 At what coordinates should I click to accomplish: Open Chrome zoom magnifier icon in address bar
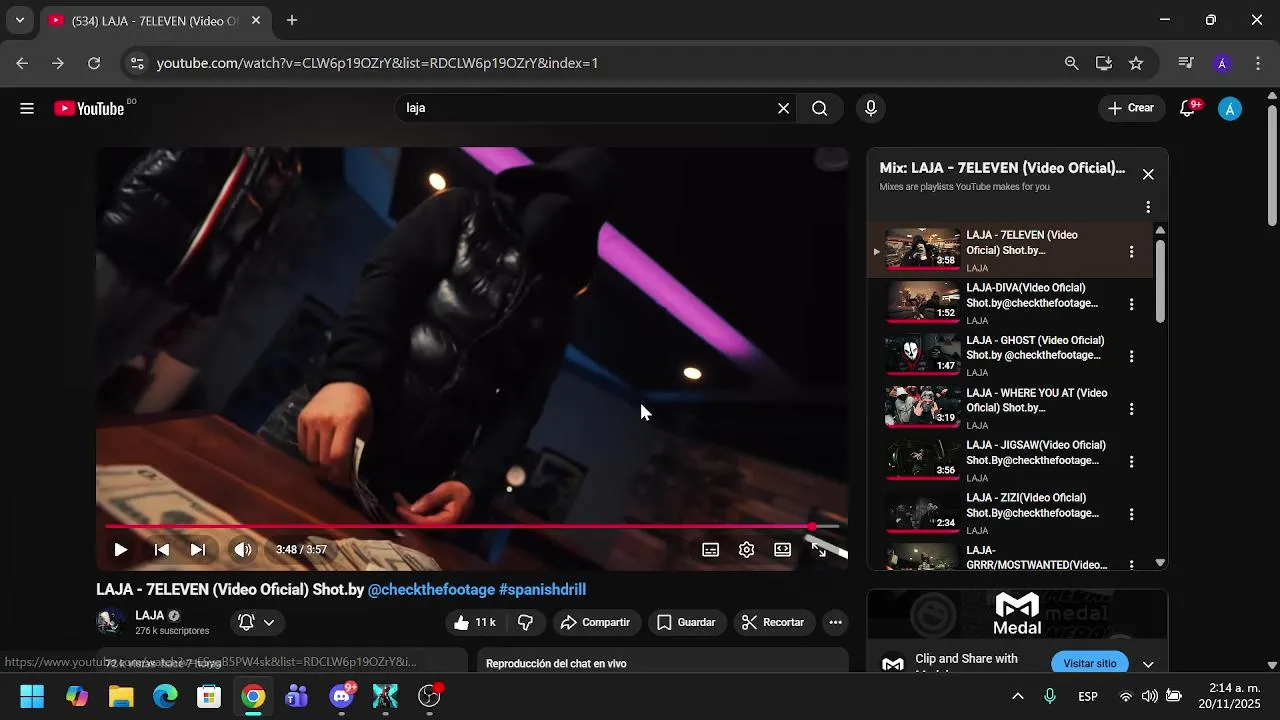[1072, 63]
